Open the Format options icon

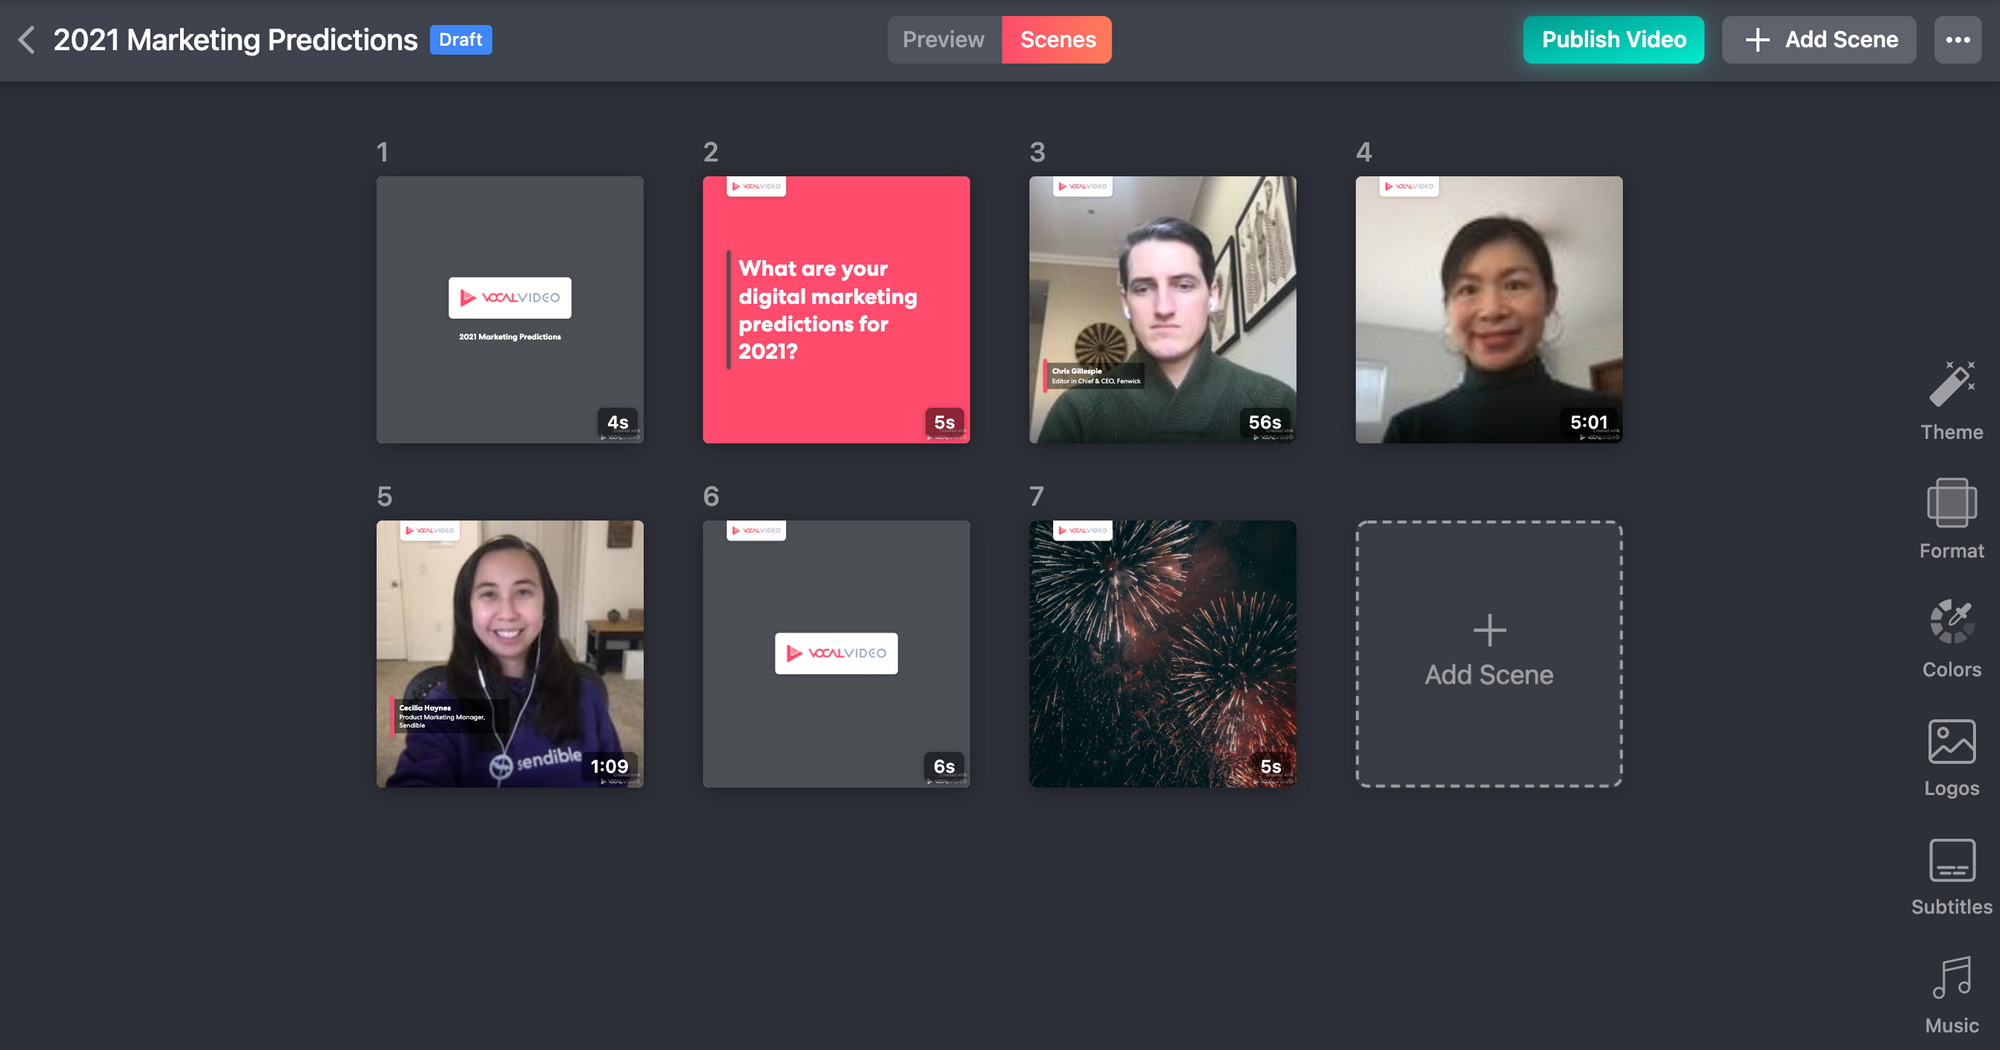pyautogui.click(x=1951, y=504)
